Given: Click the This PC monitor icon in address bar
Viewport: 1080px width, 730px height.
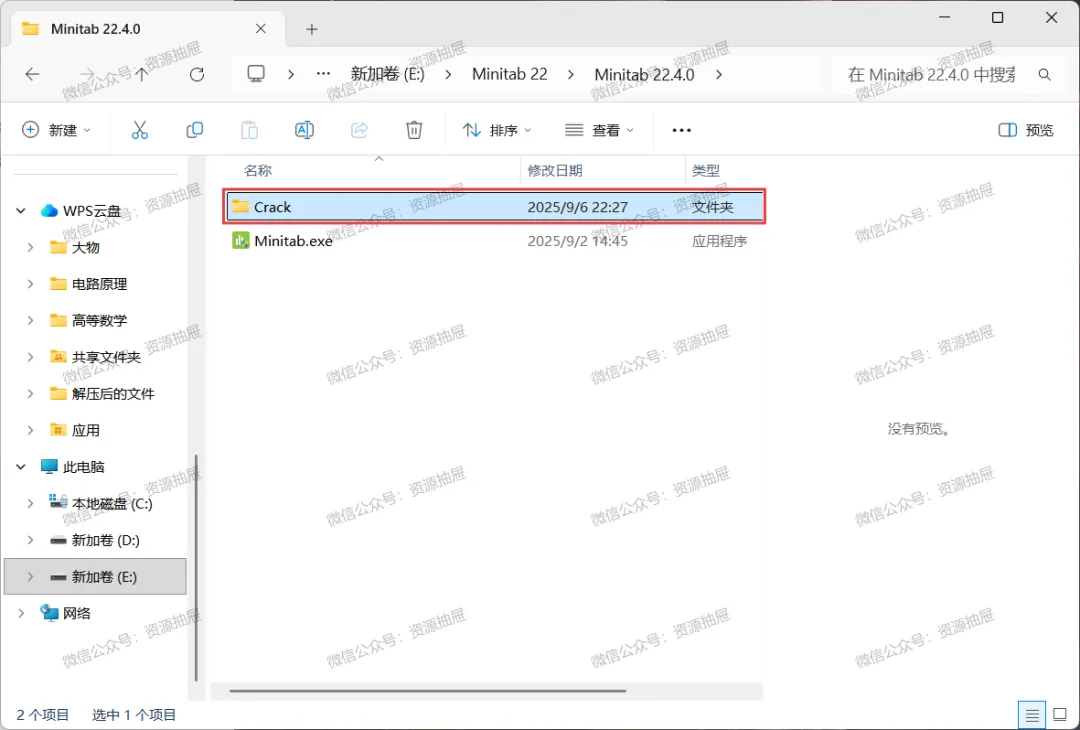Looking at the screenshot, I should 256,74.
